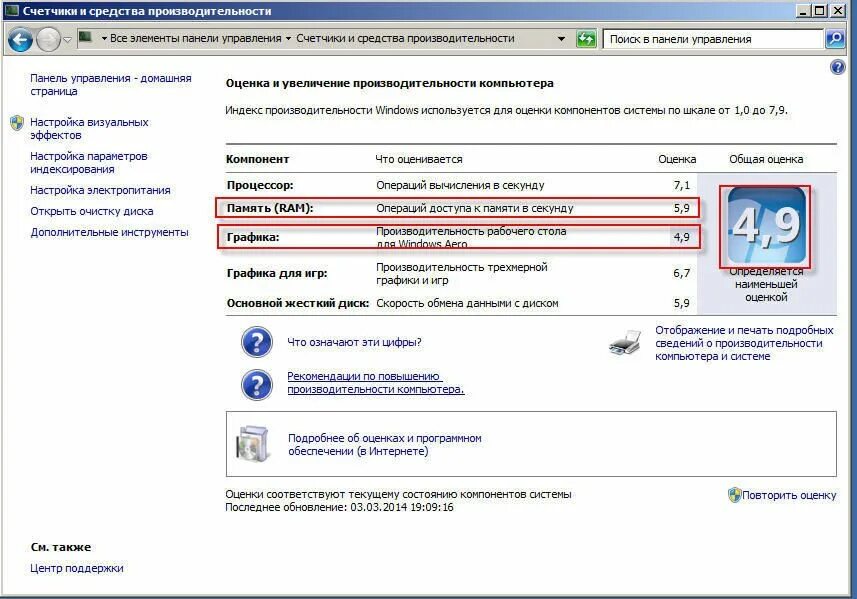The width and height of the screenshot is (857, 599).
Task: Select 'Счетчики и средства производительности' breadcrumb
Action: point(405,38)
